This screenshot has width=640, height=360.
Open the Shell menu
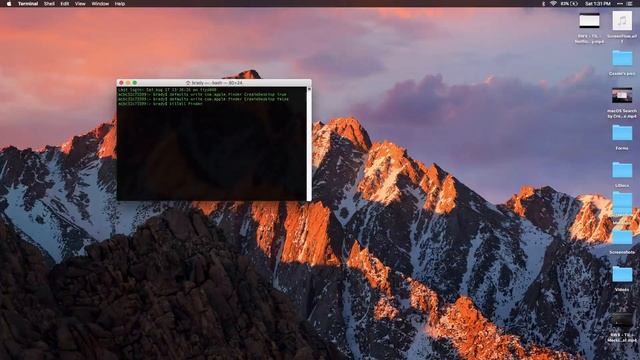(x=49, y=4)
